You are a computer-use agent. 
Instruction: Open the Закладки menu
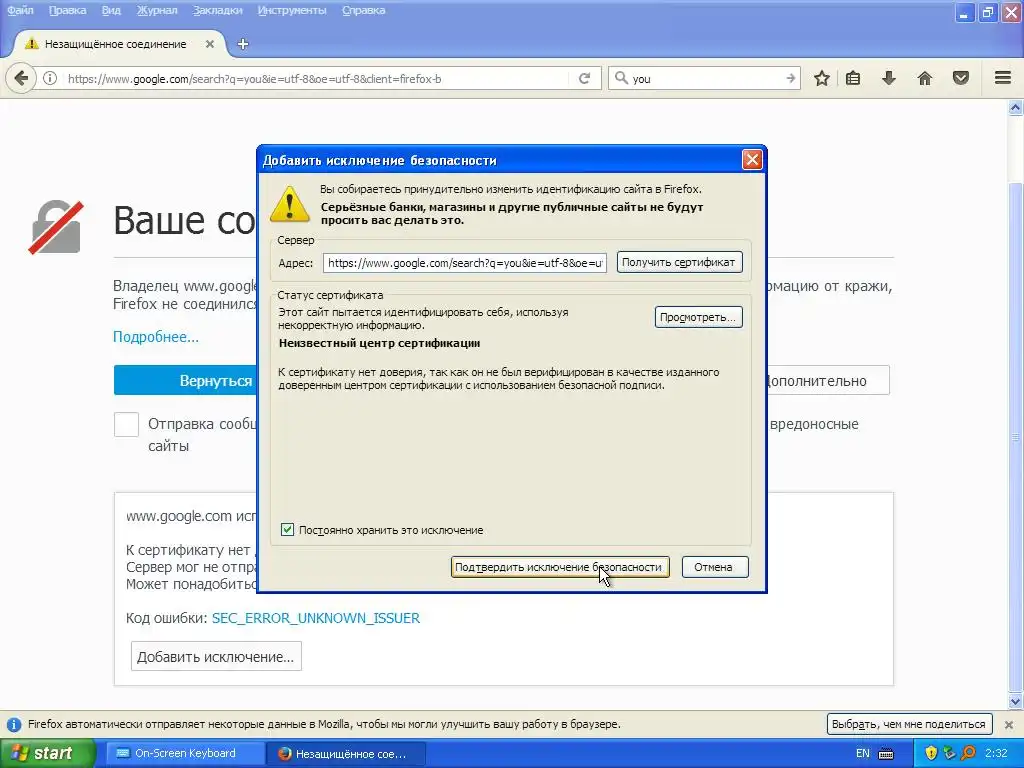(x=217, y=10)
